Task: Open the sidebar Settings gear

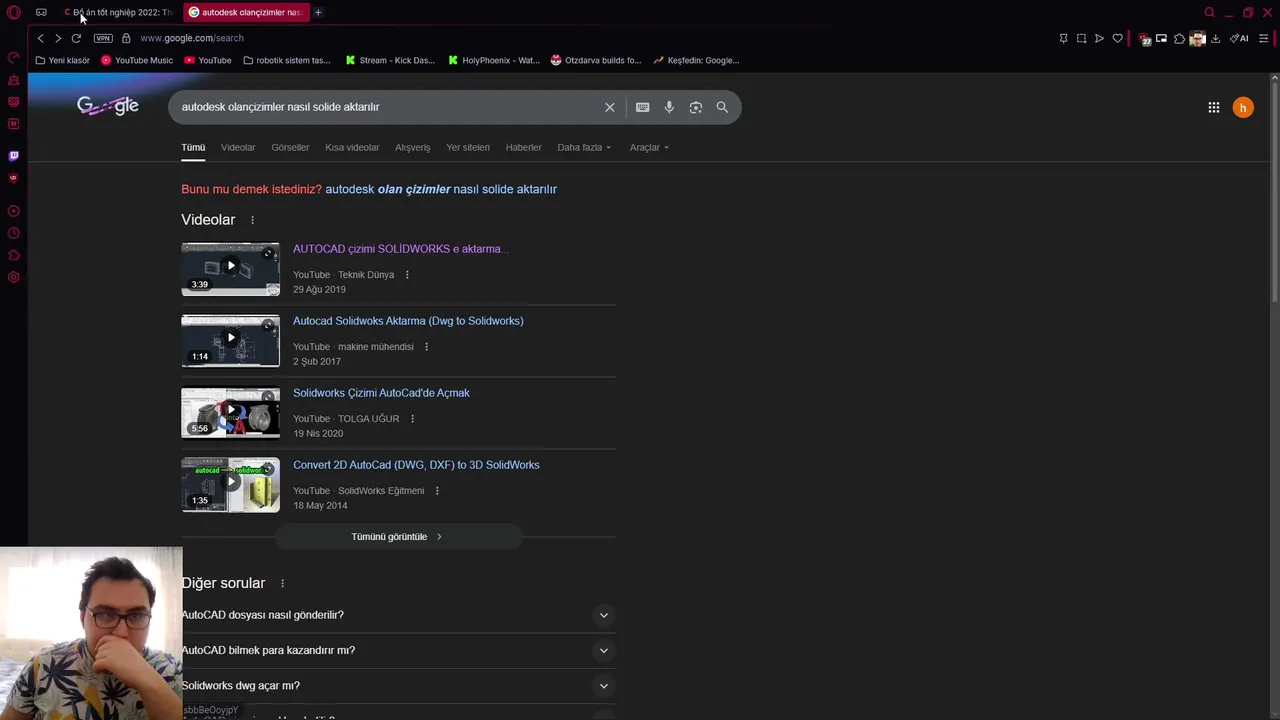Action: 14,277
